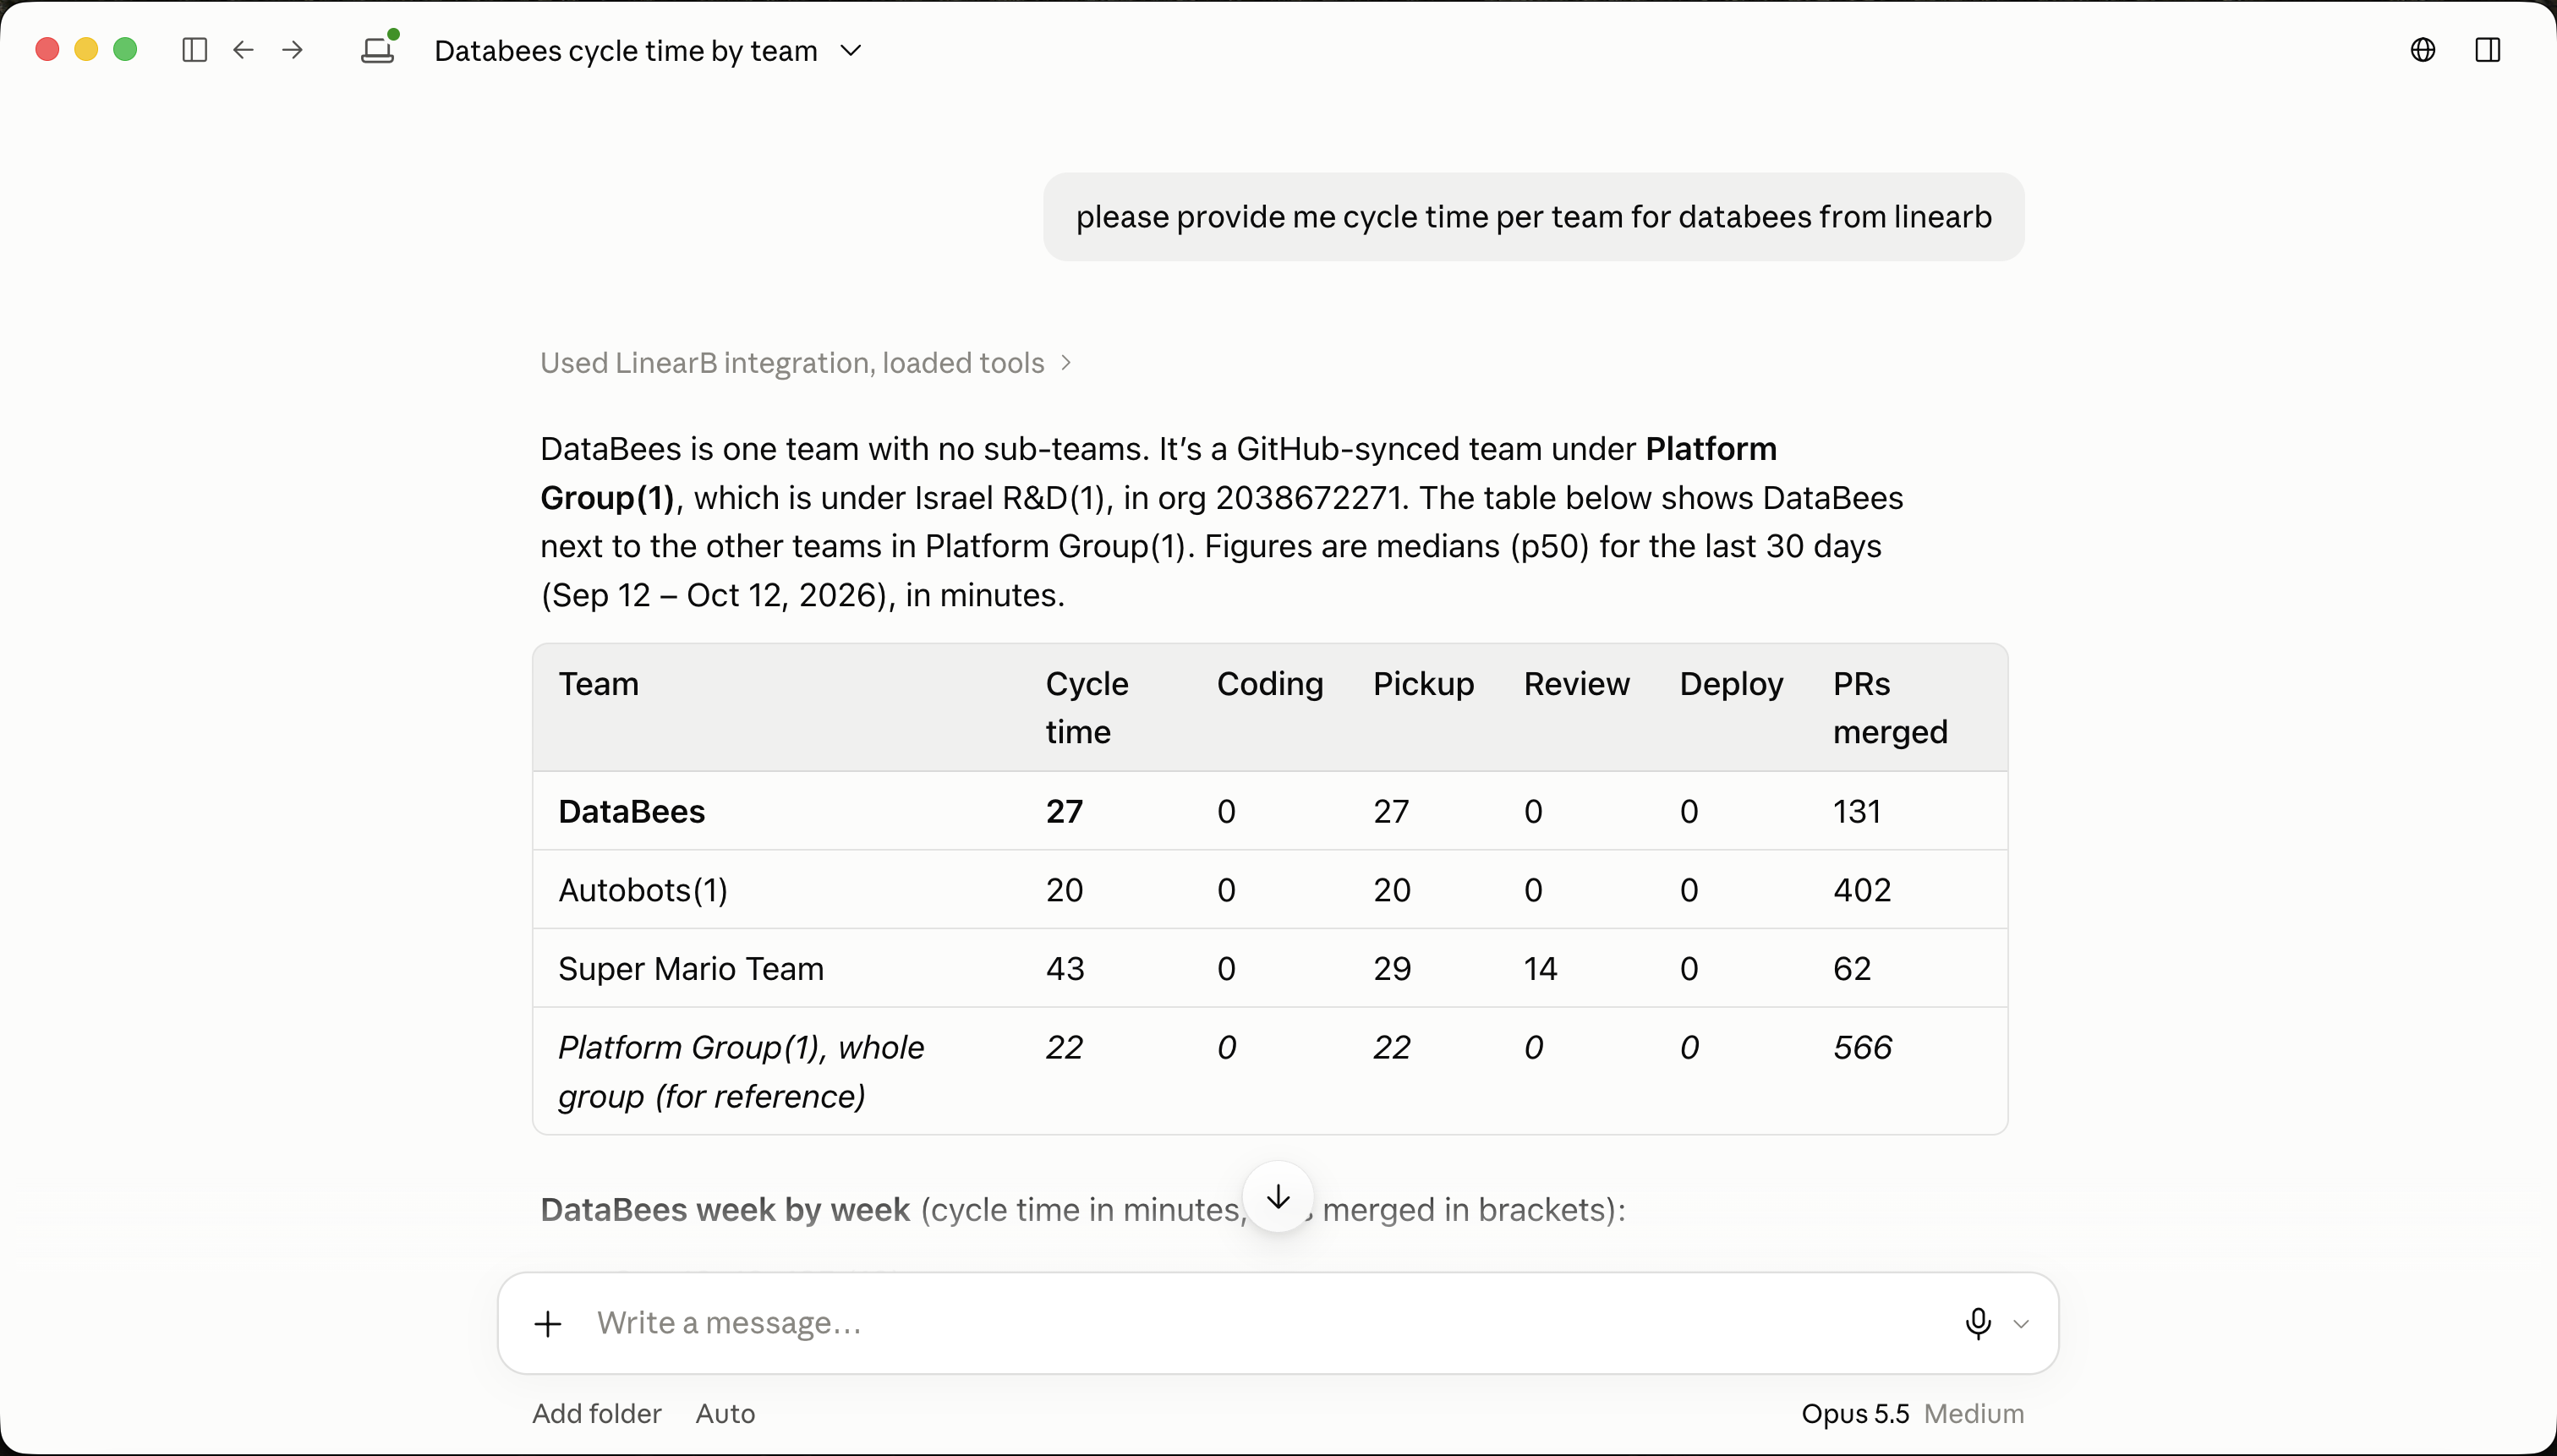The image size is (2557, 1456).
Task: Click the red close window button
Action: pos(47,49)
